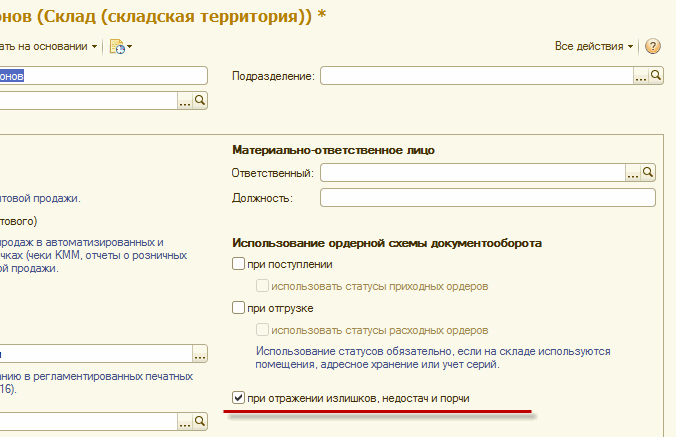676x437 pixels.
Task: Expand the 'Все действия' dropdown menu
Action: point(596,46)
